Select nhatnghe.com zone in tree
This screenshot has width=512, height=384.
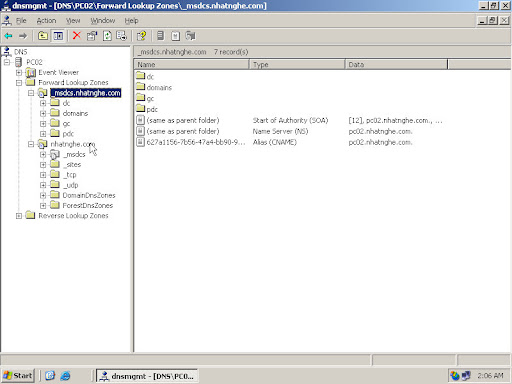click(x=73, y=144)
